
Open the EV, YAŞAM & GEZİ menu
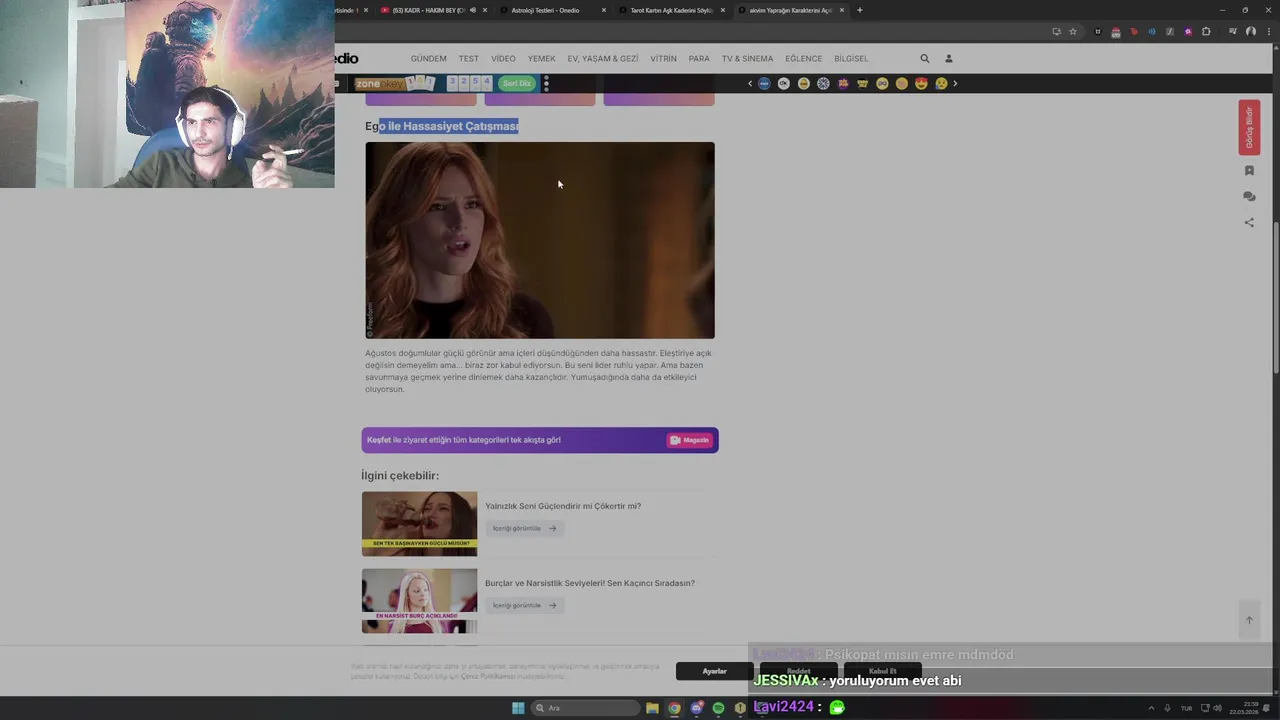tap(603, 59)
